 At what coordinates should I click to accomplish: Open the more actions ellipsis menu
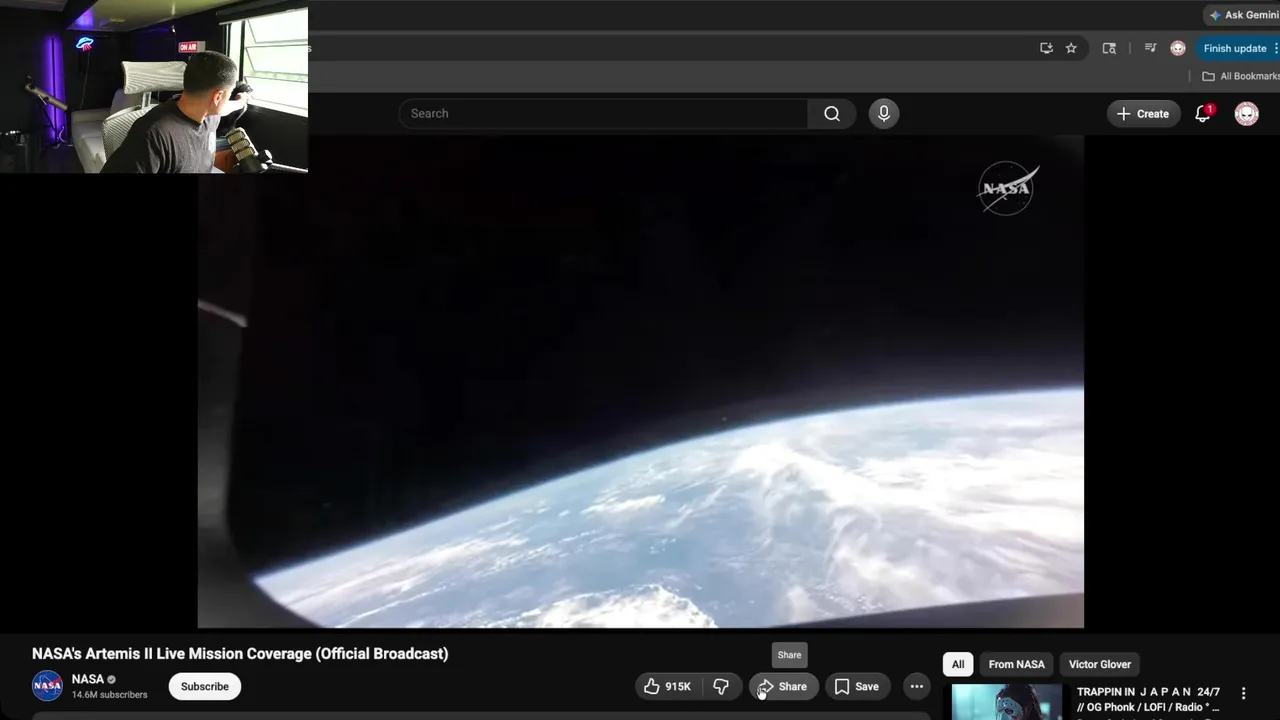(x=917, y=686)
